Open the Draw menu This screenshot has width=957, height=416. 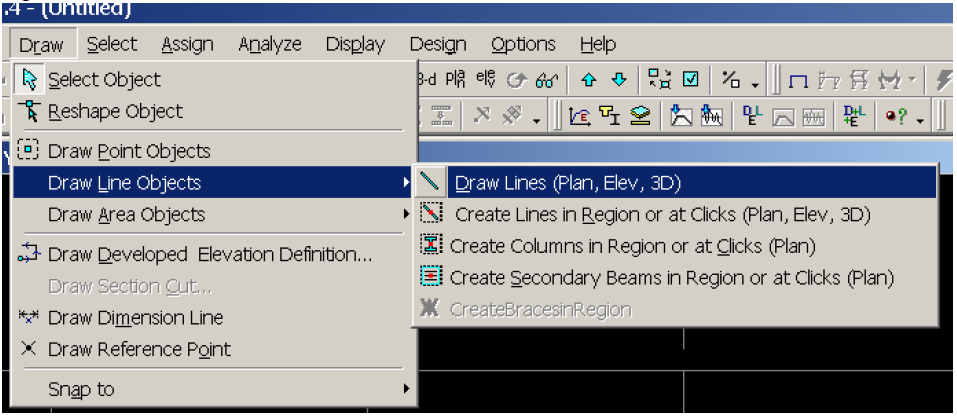[42, 45]
